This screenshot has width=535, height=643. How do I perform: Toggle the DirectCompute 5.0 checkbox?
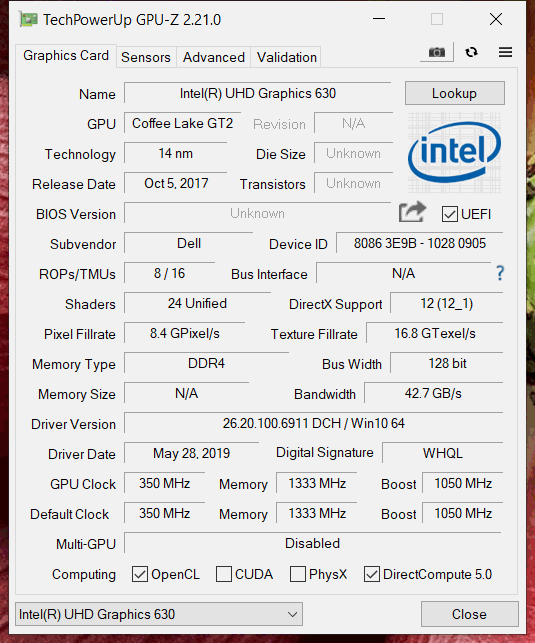(371, 574)
